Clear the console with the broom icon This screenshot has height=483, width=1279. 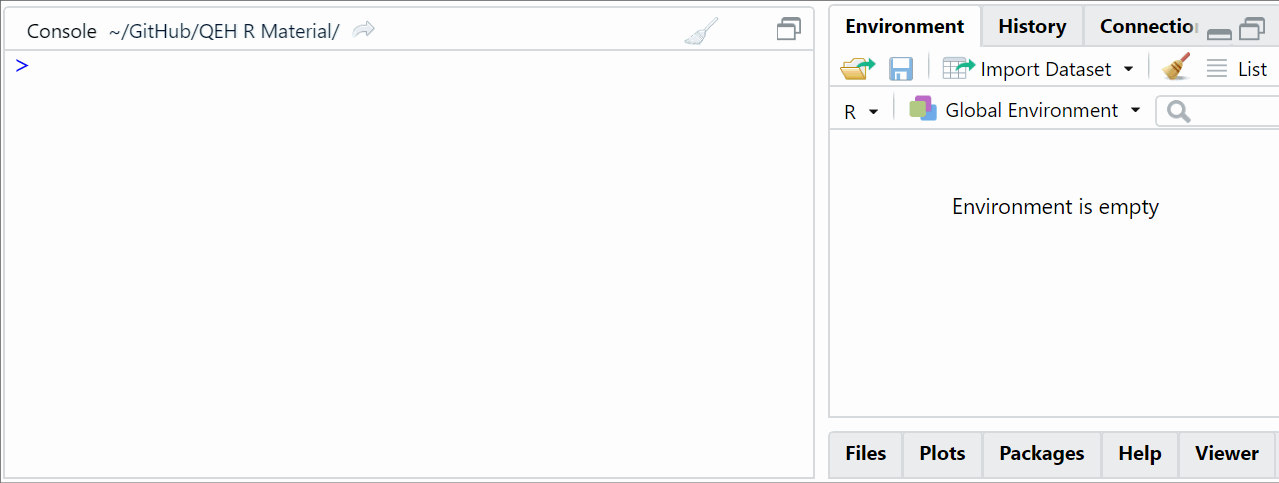point(701,32)
